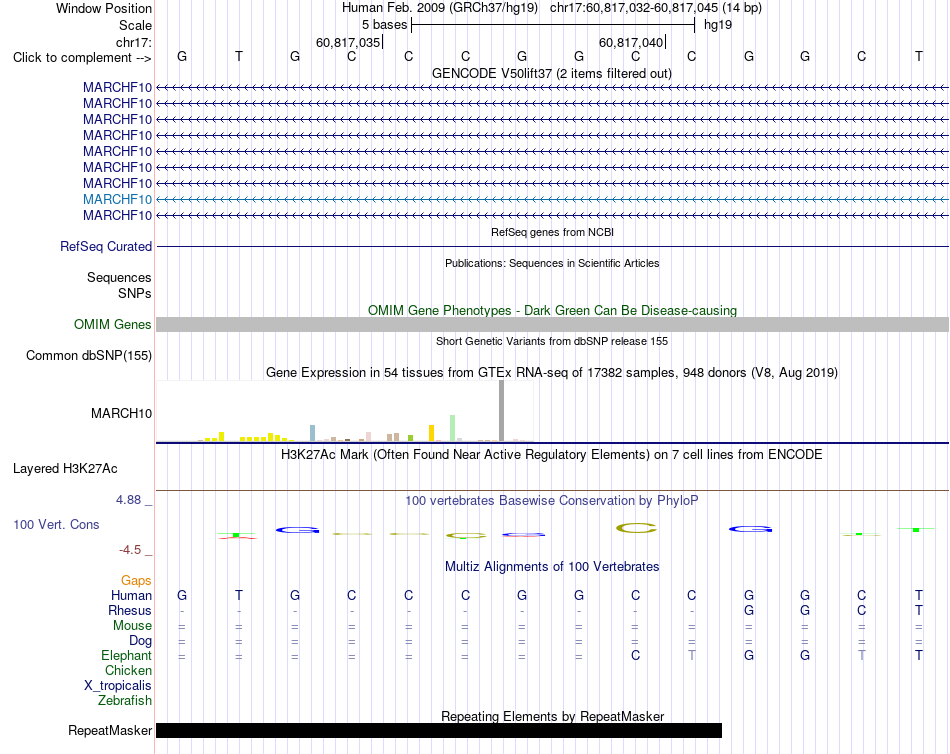Click the '100 Vert. Cons' track label
This screenshot has width=950, height=754.
pyautogui.click(x=56, y=525)
